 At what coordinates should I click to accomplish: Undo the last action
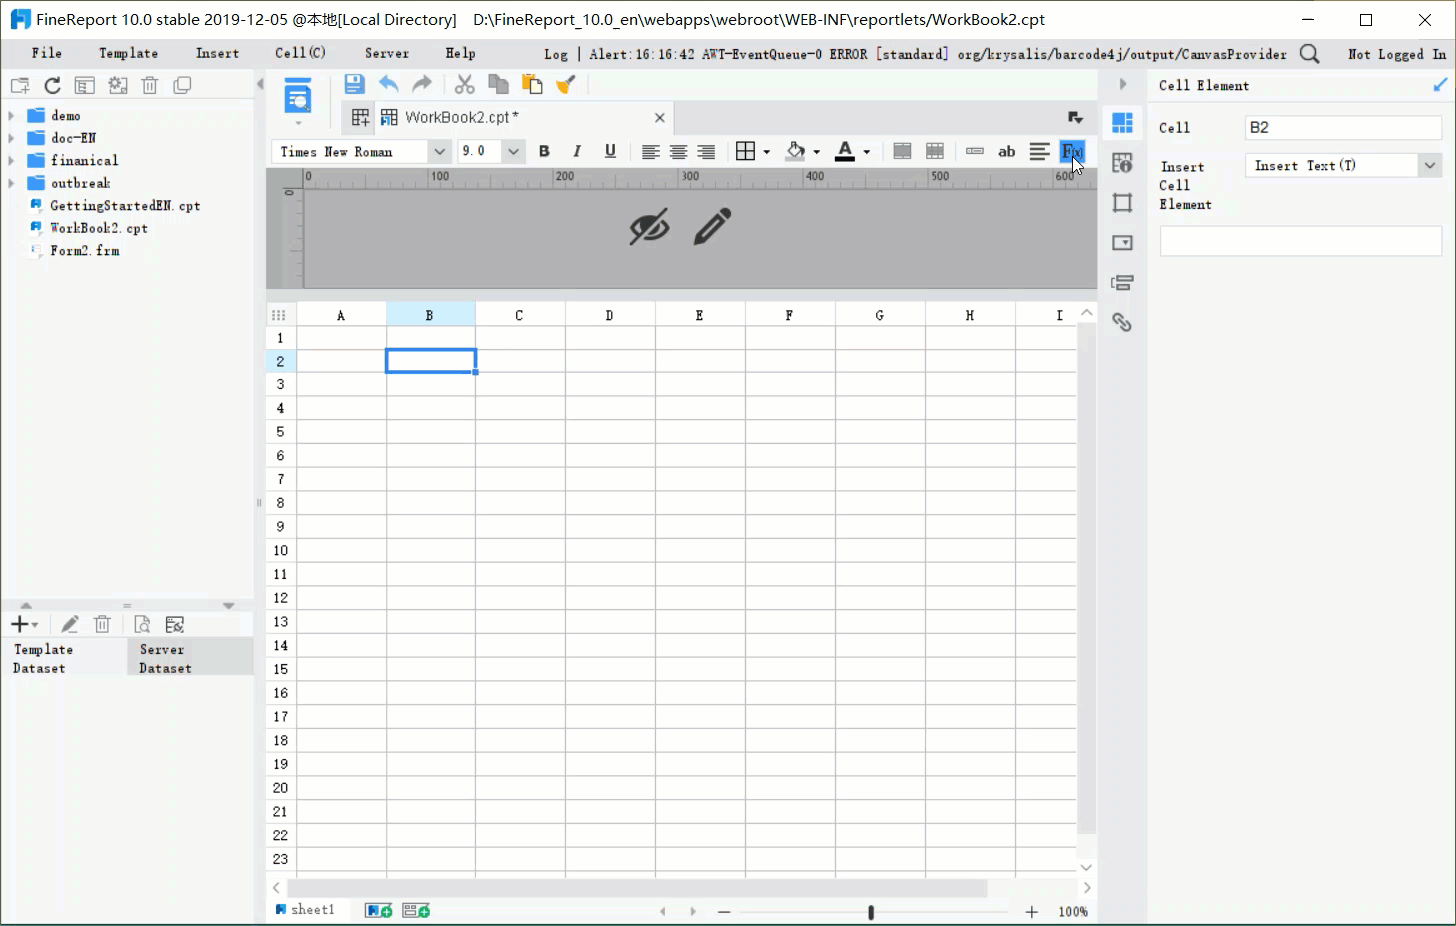389,84
